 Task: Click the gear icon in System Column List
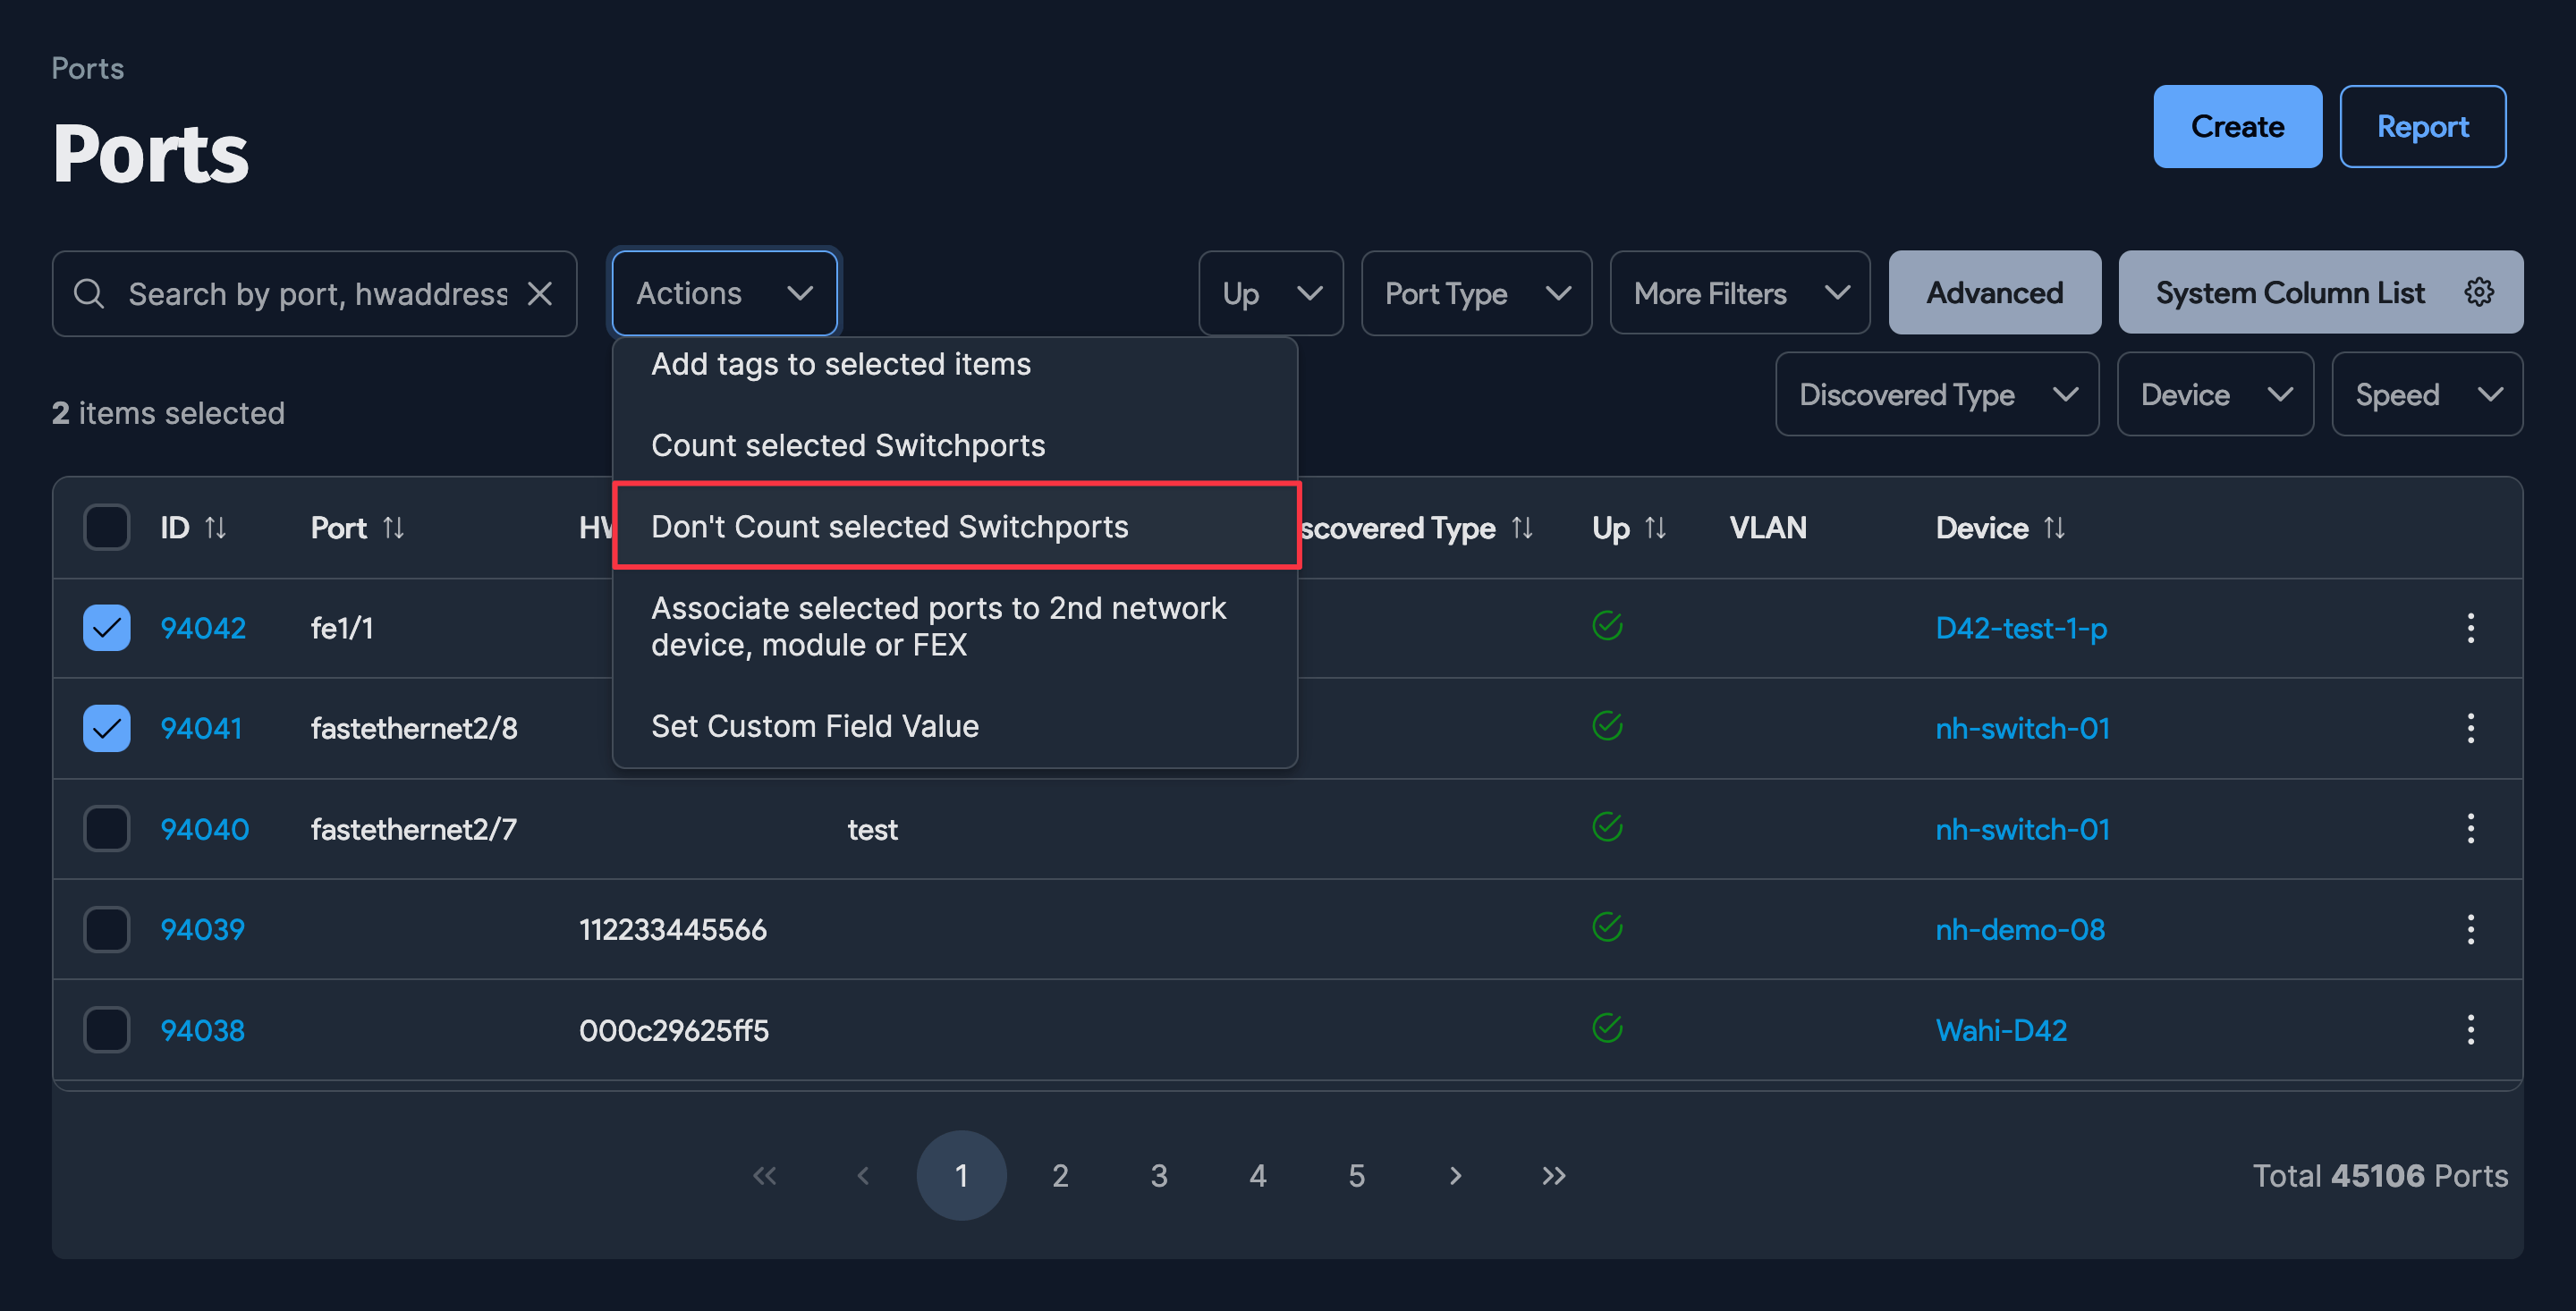click(x=2478, y=292)
